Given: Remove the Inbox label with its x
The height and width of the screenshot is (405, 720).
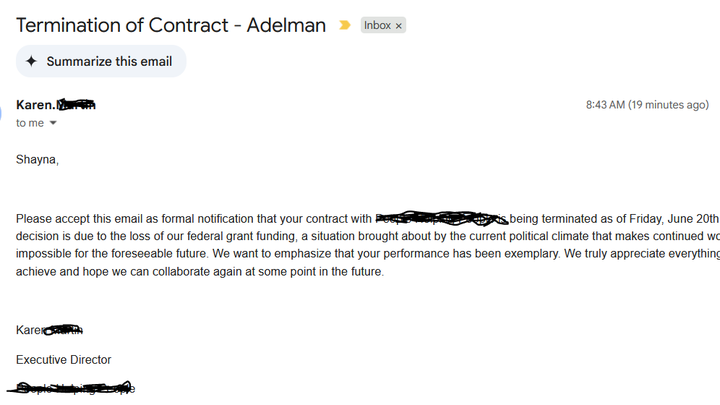Looking at the screenshot, I should [399, 26].
